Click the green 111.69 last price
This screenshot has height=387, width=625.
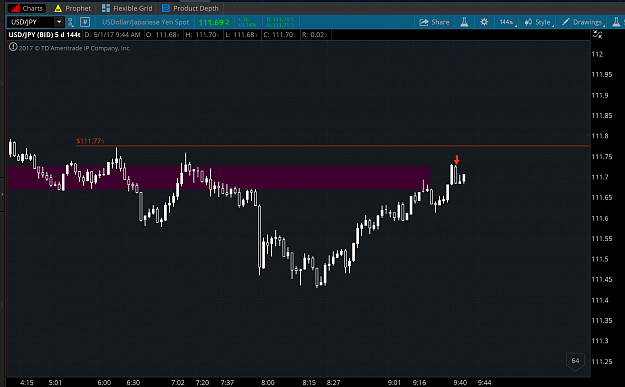(x=214, y=22)
